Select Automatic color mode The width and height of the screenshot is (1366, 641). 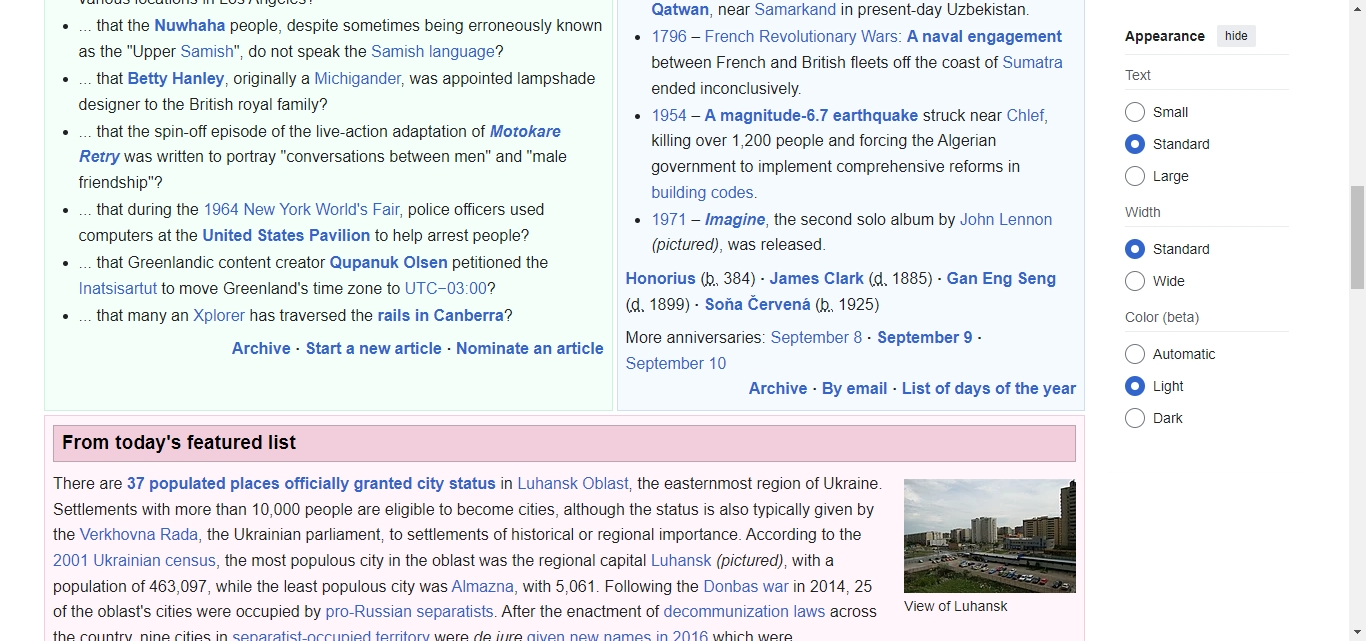[1135, 354]
